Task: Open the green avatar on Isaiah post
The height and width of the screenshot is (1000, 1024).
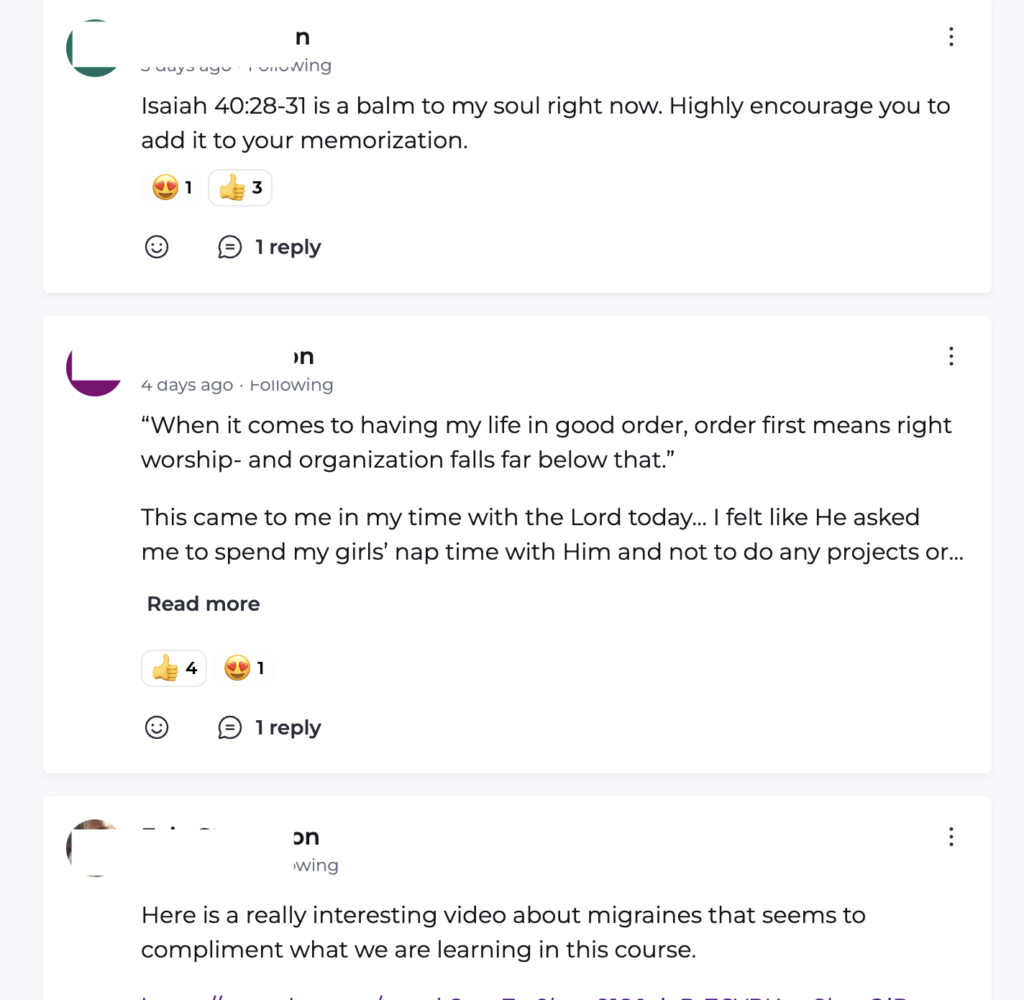Action: (92, 48)
